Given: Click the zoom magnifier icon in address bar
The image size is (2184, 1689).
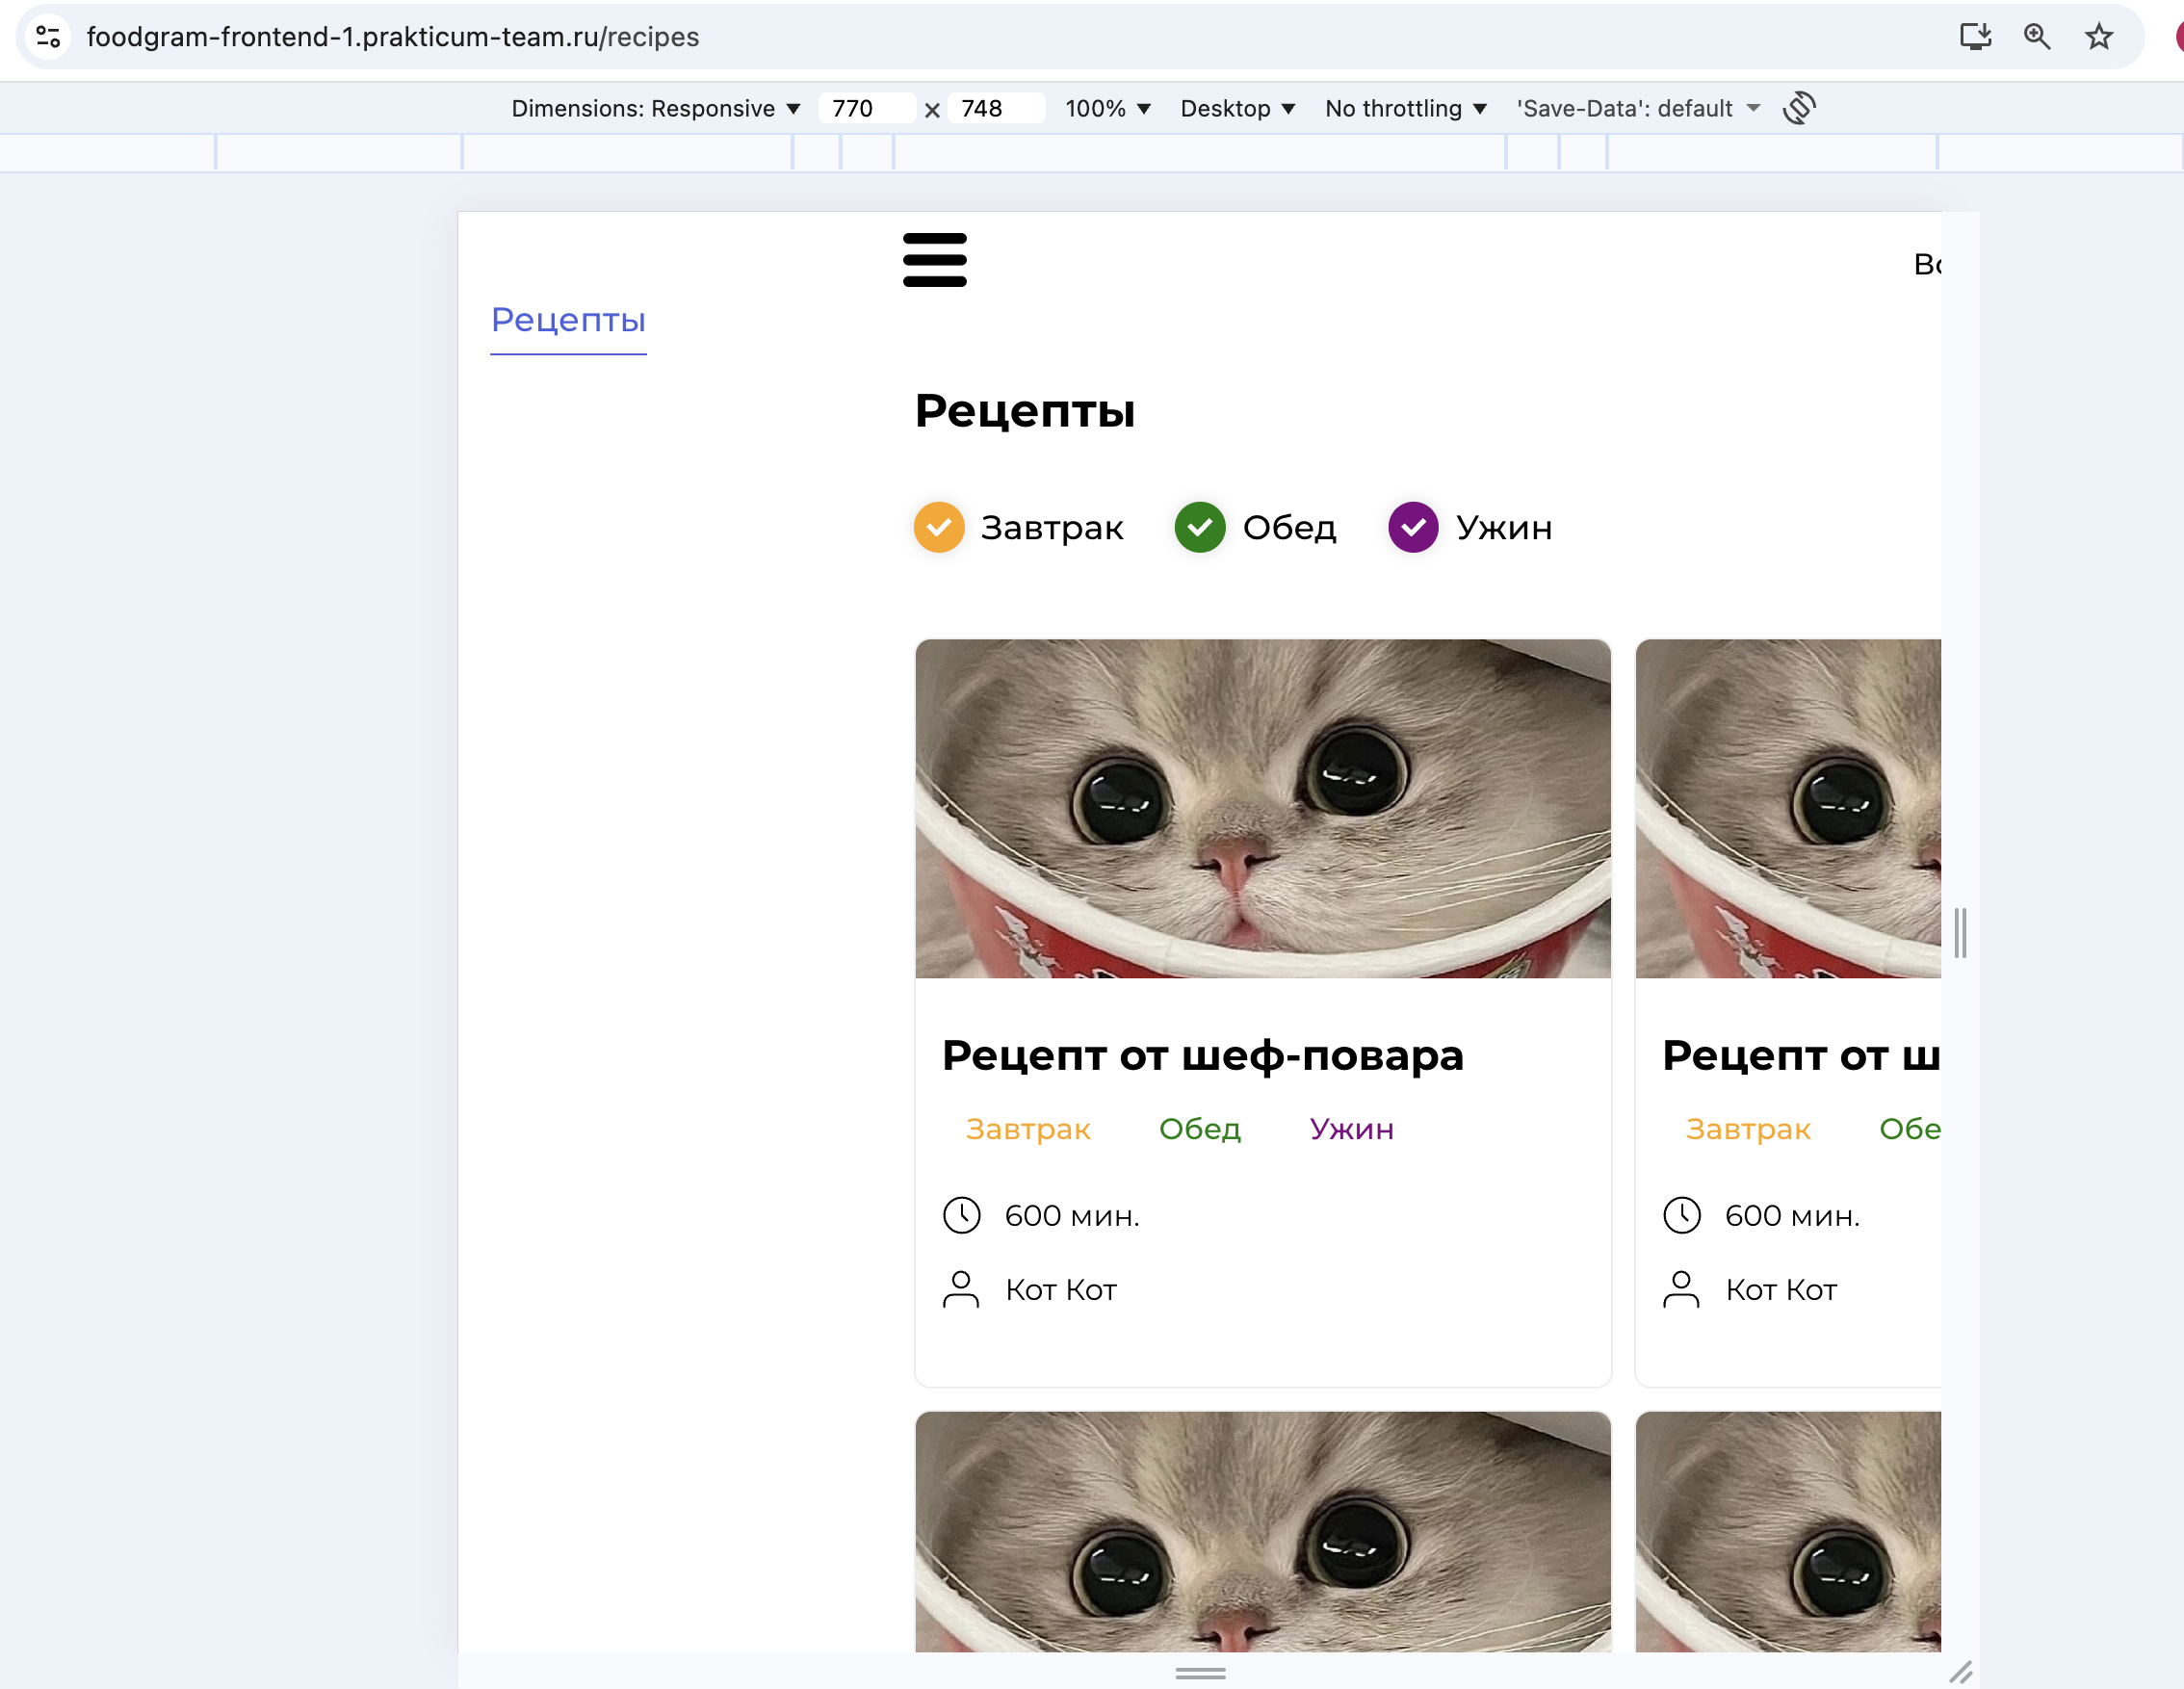Looking at the screenshot, I should [2036, 37].
